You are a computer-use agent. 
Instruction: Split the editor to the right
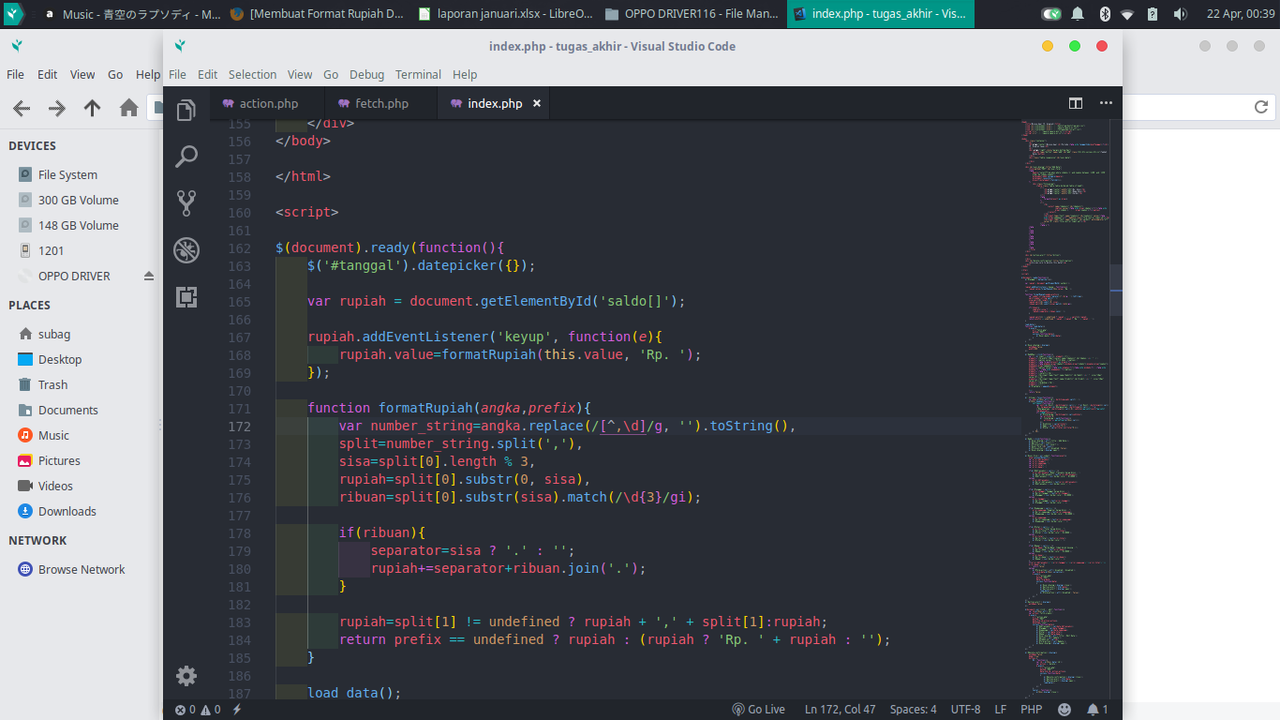click(x=1076, y=103)
